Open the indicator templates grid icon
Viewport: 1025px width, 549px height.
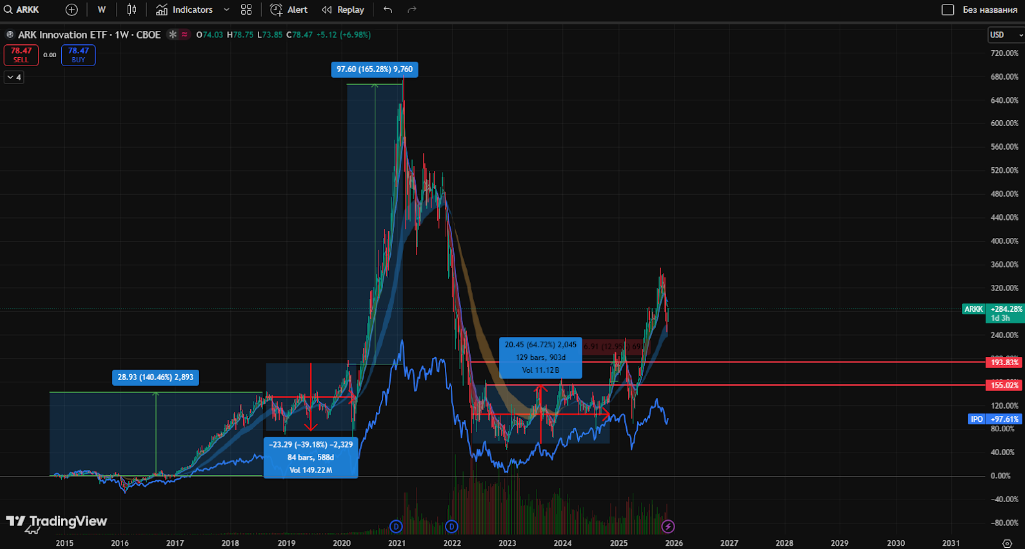(x=246, y=9)
